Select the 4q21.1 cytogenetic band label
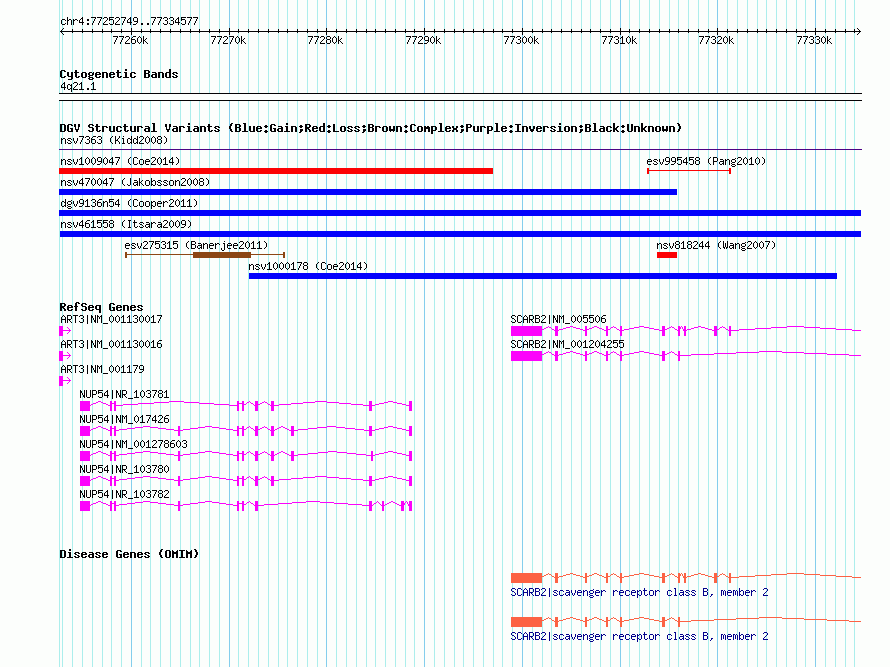890x667 pixels. click(x=78, y=86)
